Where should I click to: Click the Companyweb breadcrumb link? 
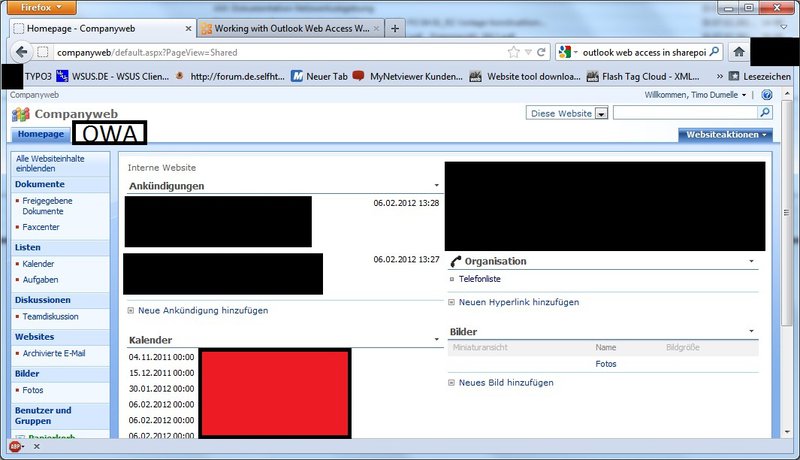pyautogui.click(x=34, y=95)
